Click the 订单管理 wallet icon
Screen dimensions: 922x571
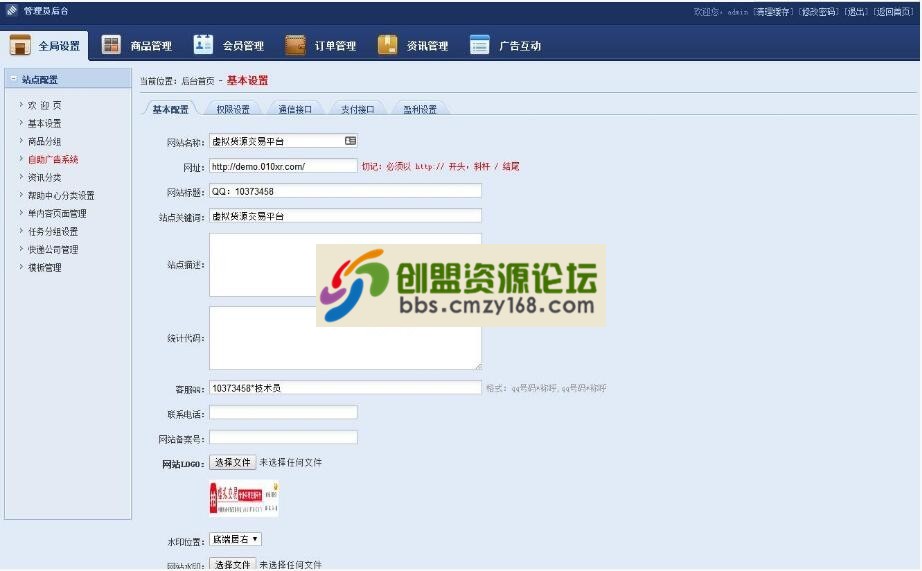click(x=295, y=45)
